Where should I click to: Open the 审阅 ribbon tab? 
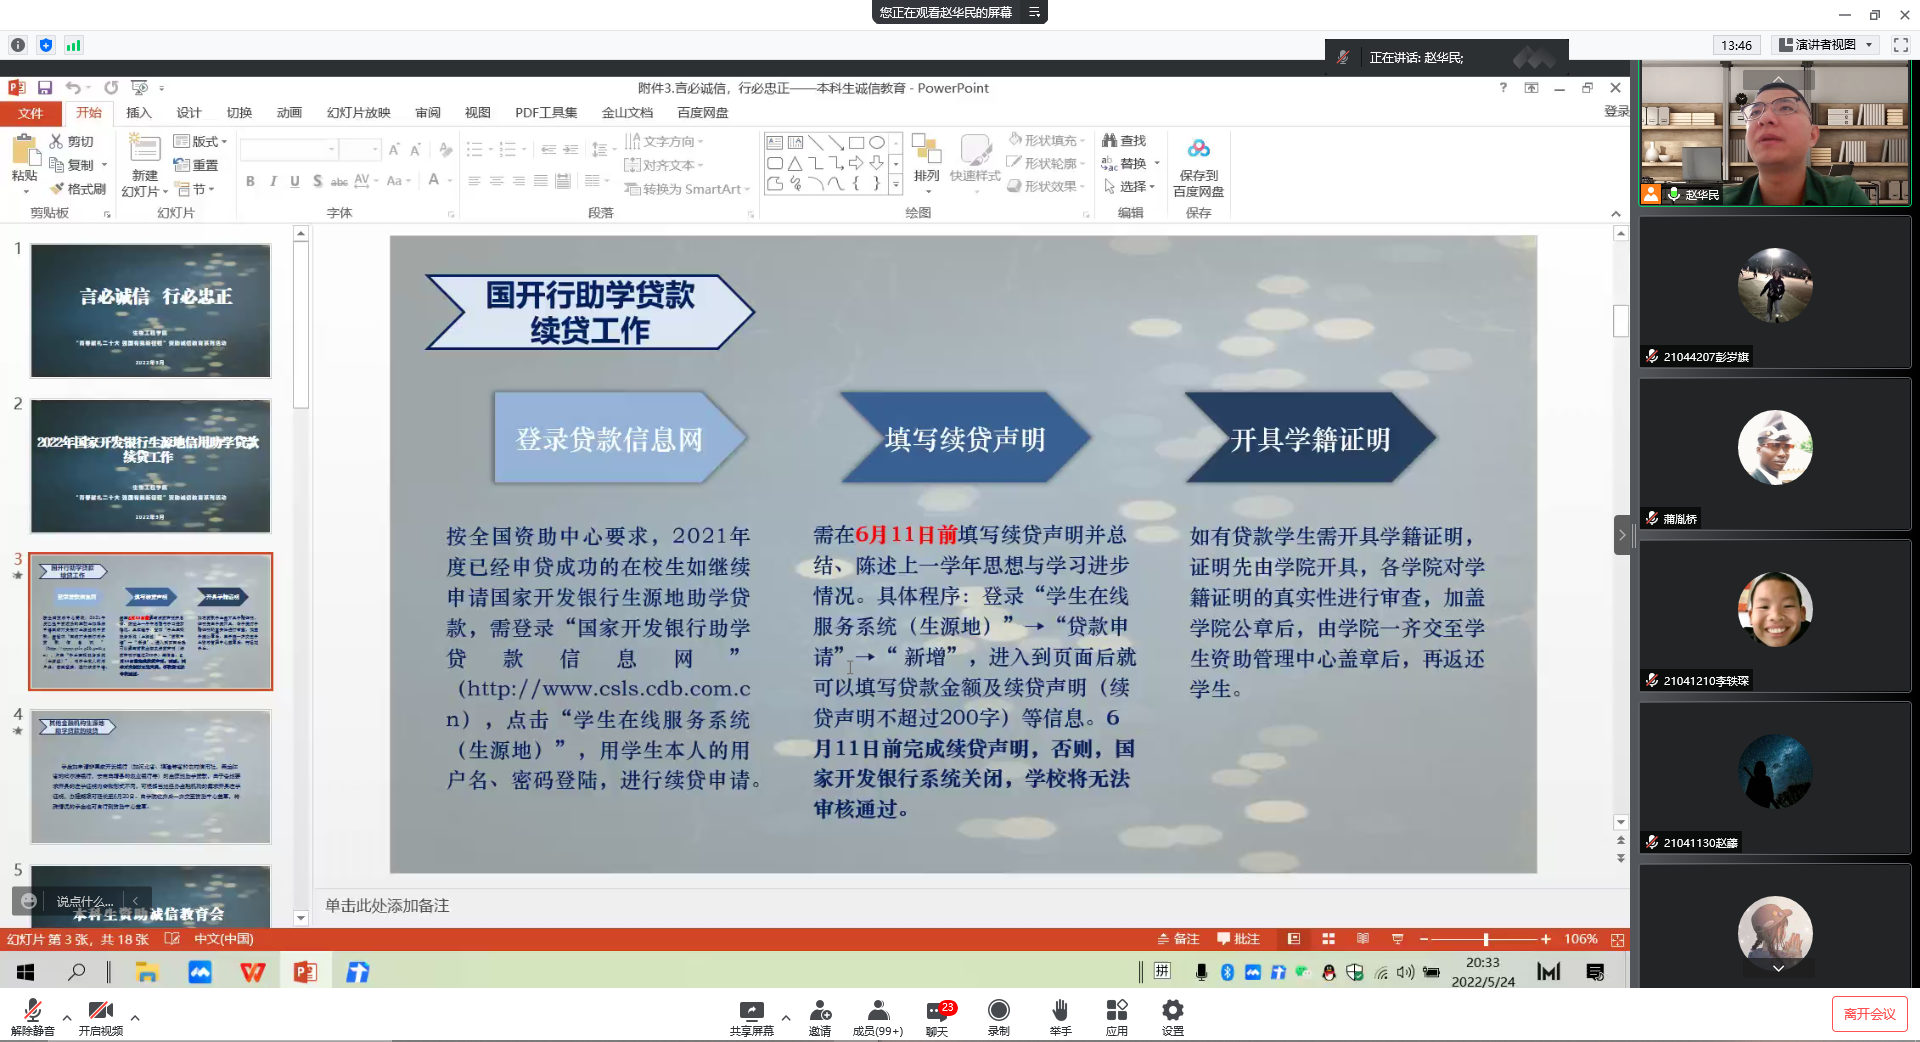pos(428,113)
